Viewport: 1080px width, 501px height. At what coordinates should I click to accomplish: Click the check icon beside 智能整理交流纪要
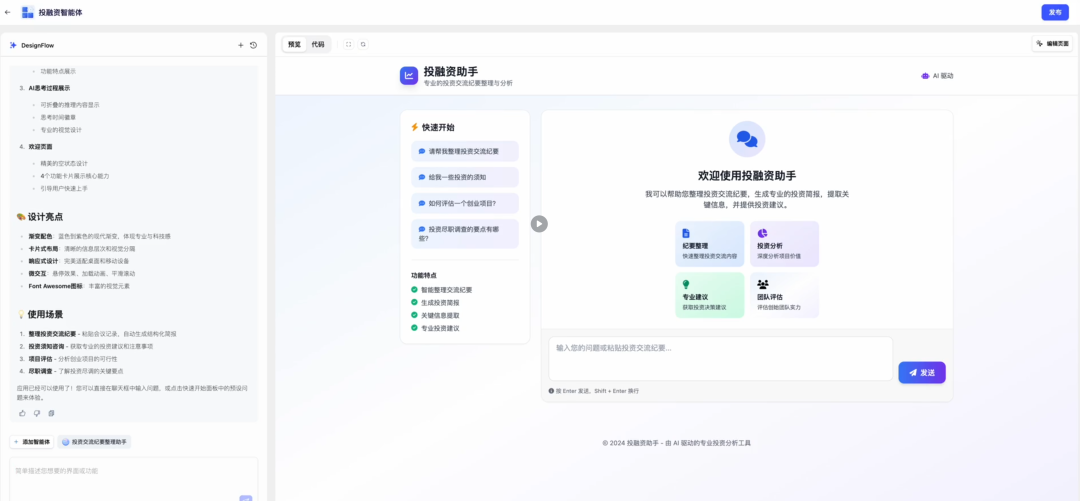[415, 290]
